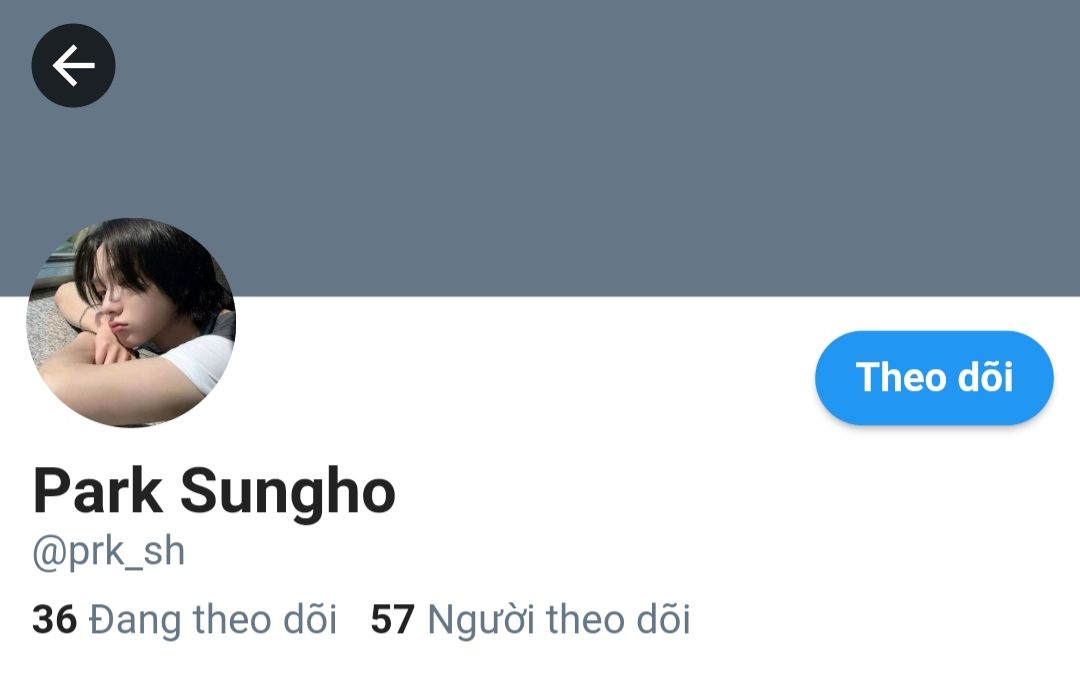Screen dimensions: 1080x674
Task: Follow the Park Sungho account
Action: (934, 377)
